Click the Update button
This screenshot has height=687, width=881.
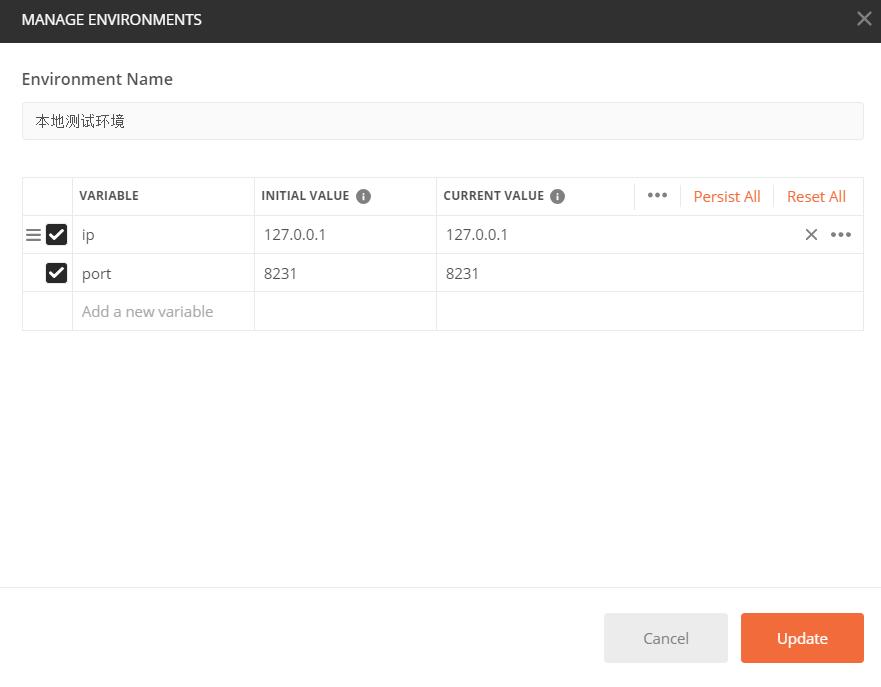click(802, 638)
